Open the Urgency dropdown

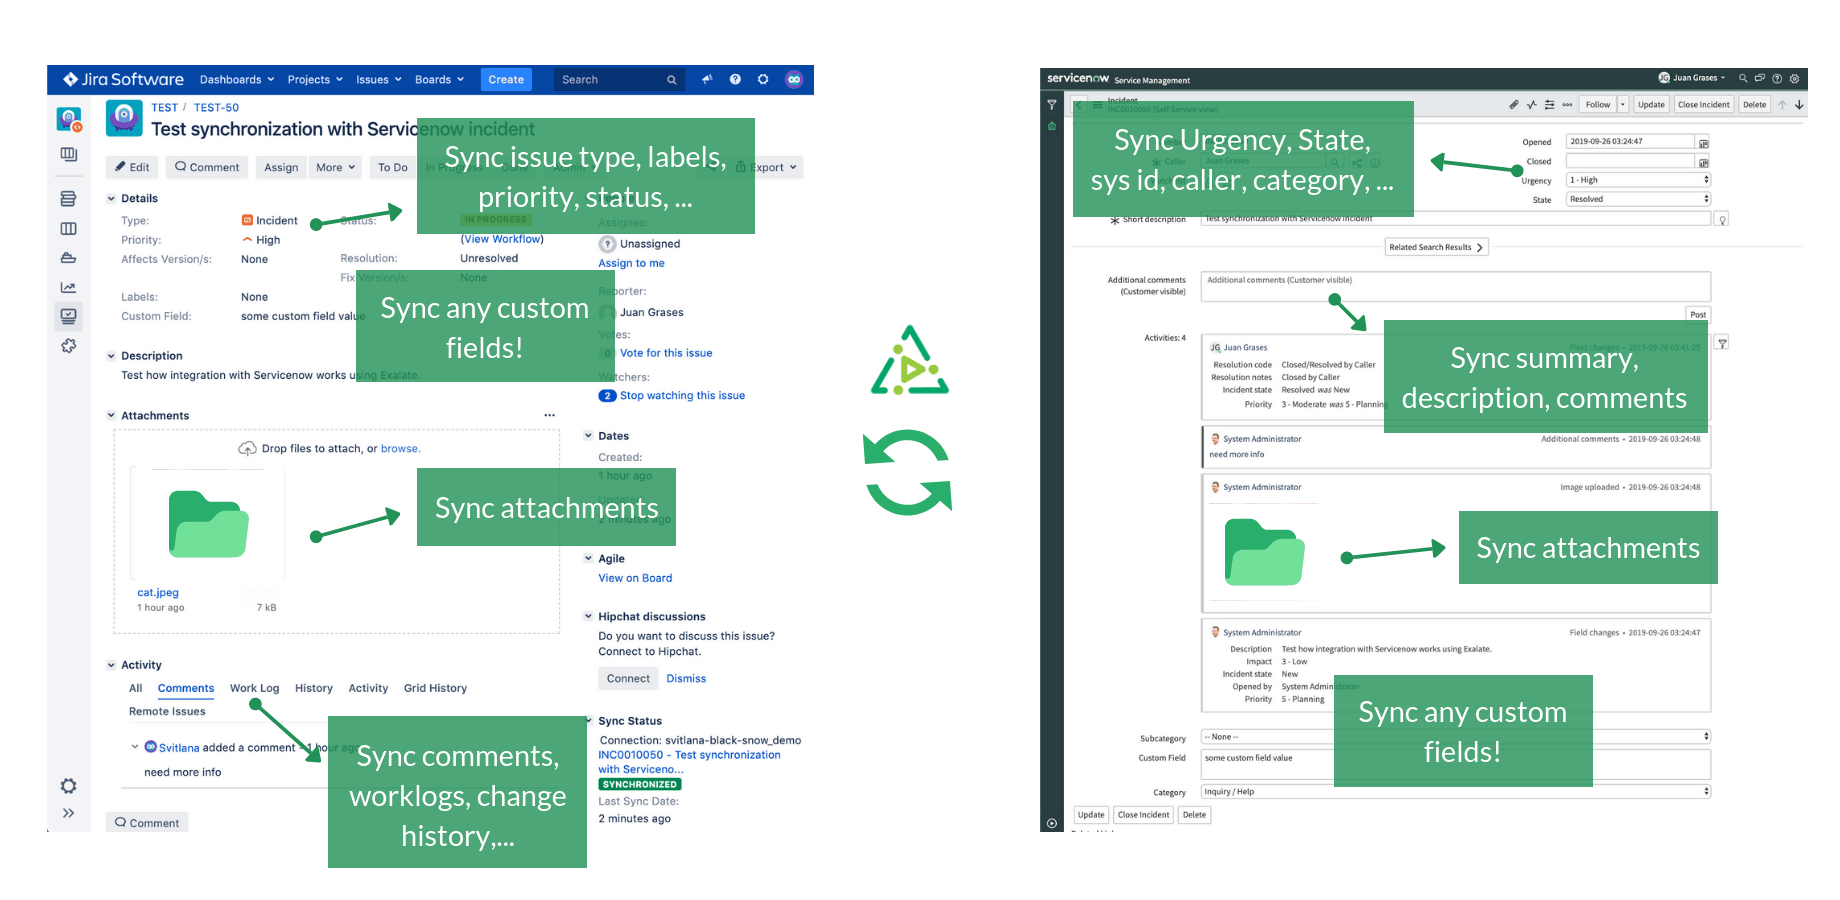(1638, 180)
